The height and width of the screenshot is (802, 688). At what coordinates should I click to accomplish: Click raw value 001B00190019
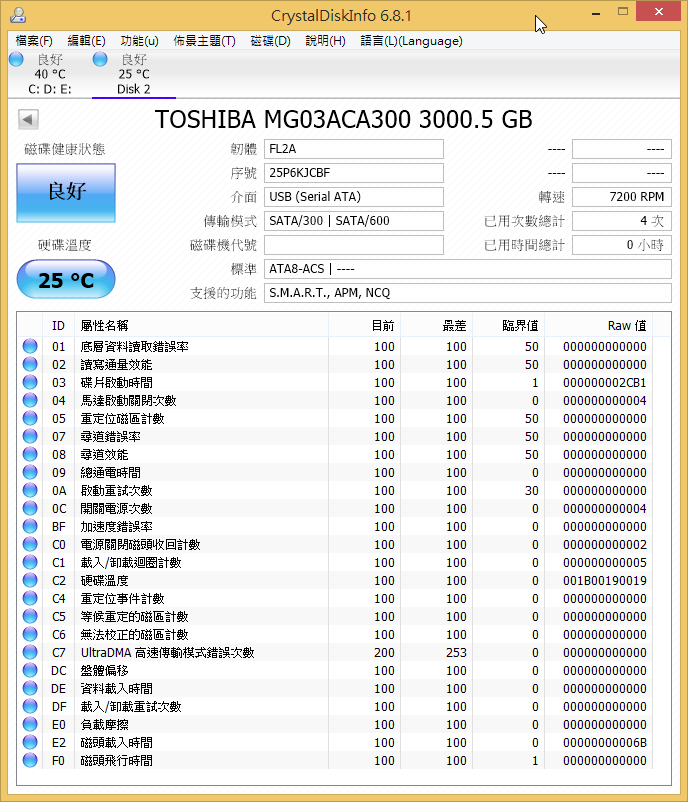[x=605, y=581]
